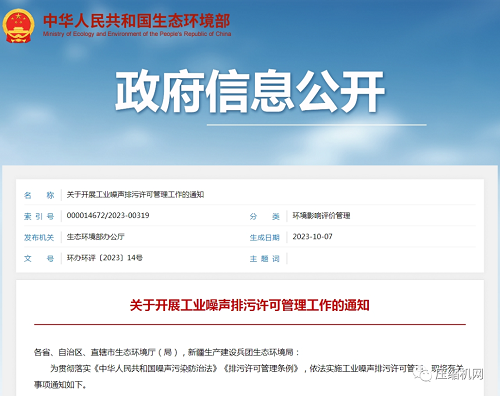Click the national emblem logo
This screenshot has height=396, width=500.
[18, 26]
